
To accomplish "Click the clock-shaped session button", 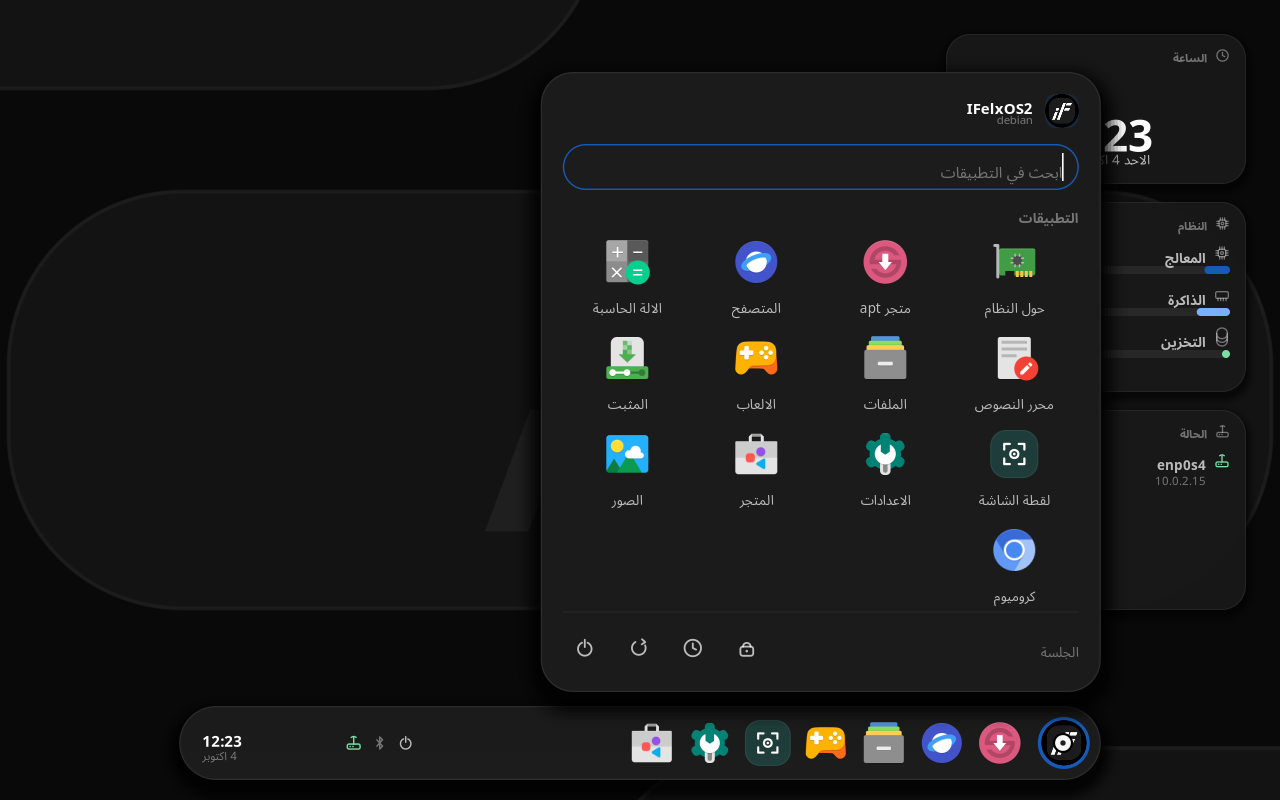I will pyautogui.click(x=693, y=648).
